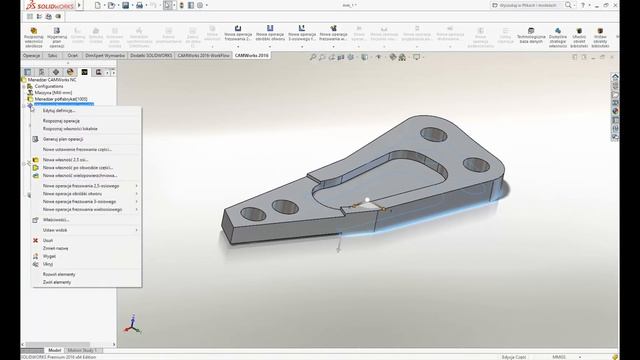Click the Select cursor tool icon
640x360 pixels.
coord(167,5)
